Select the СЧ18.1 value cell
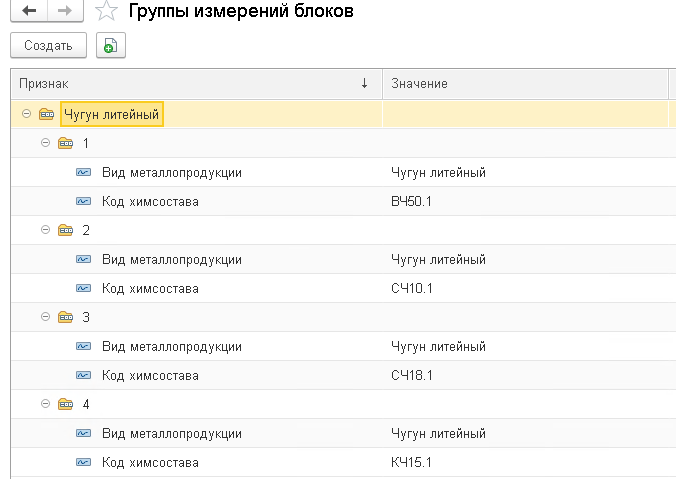Viewport: 676px width, 479px height. (412, 376)
